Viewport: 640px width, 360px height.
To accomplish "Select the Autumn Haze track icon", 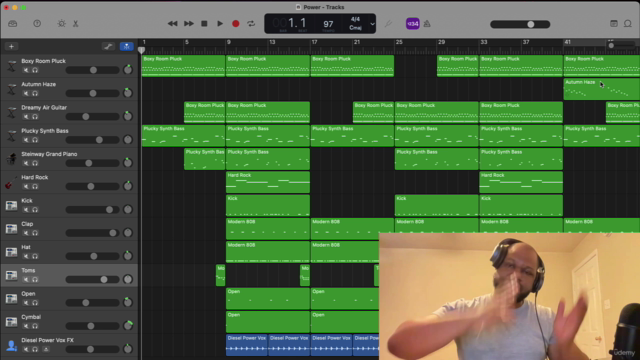I will (x=11, y=89).
